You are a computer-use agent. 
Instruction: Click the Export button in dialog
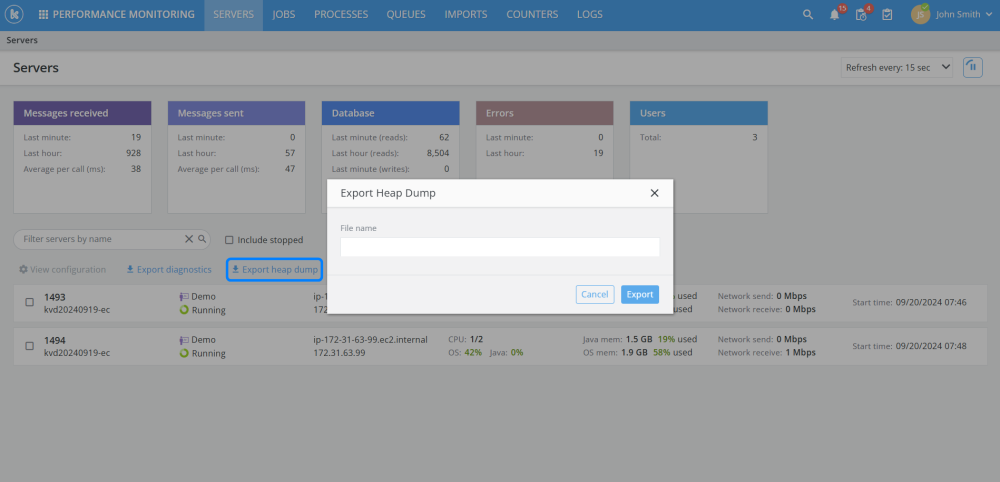coord(640,295)
